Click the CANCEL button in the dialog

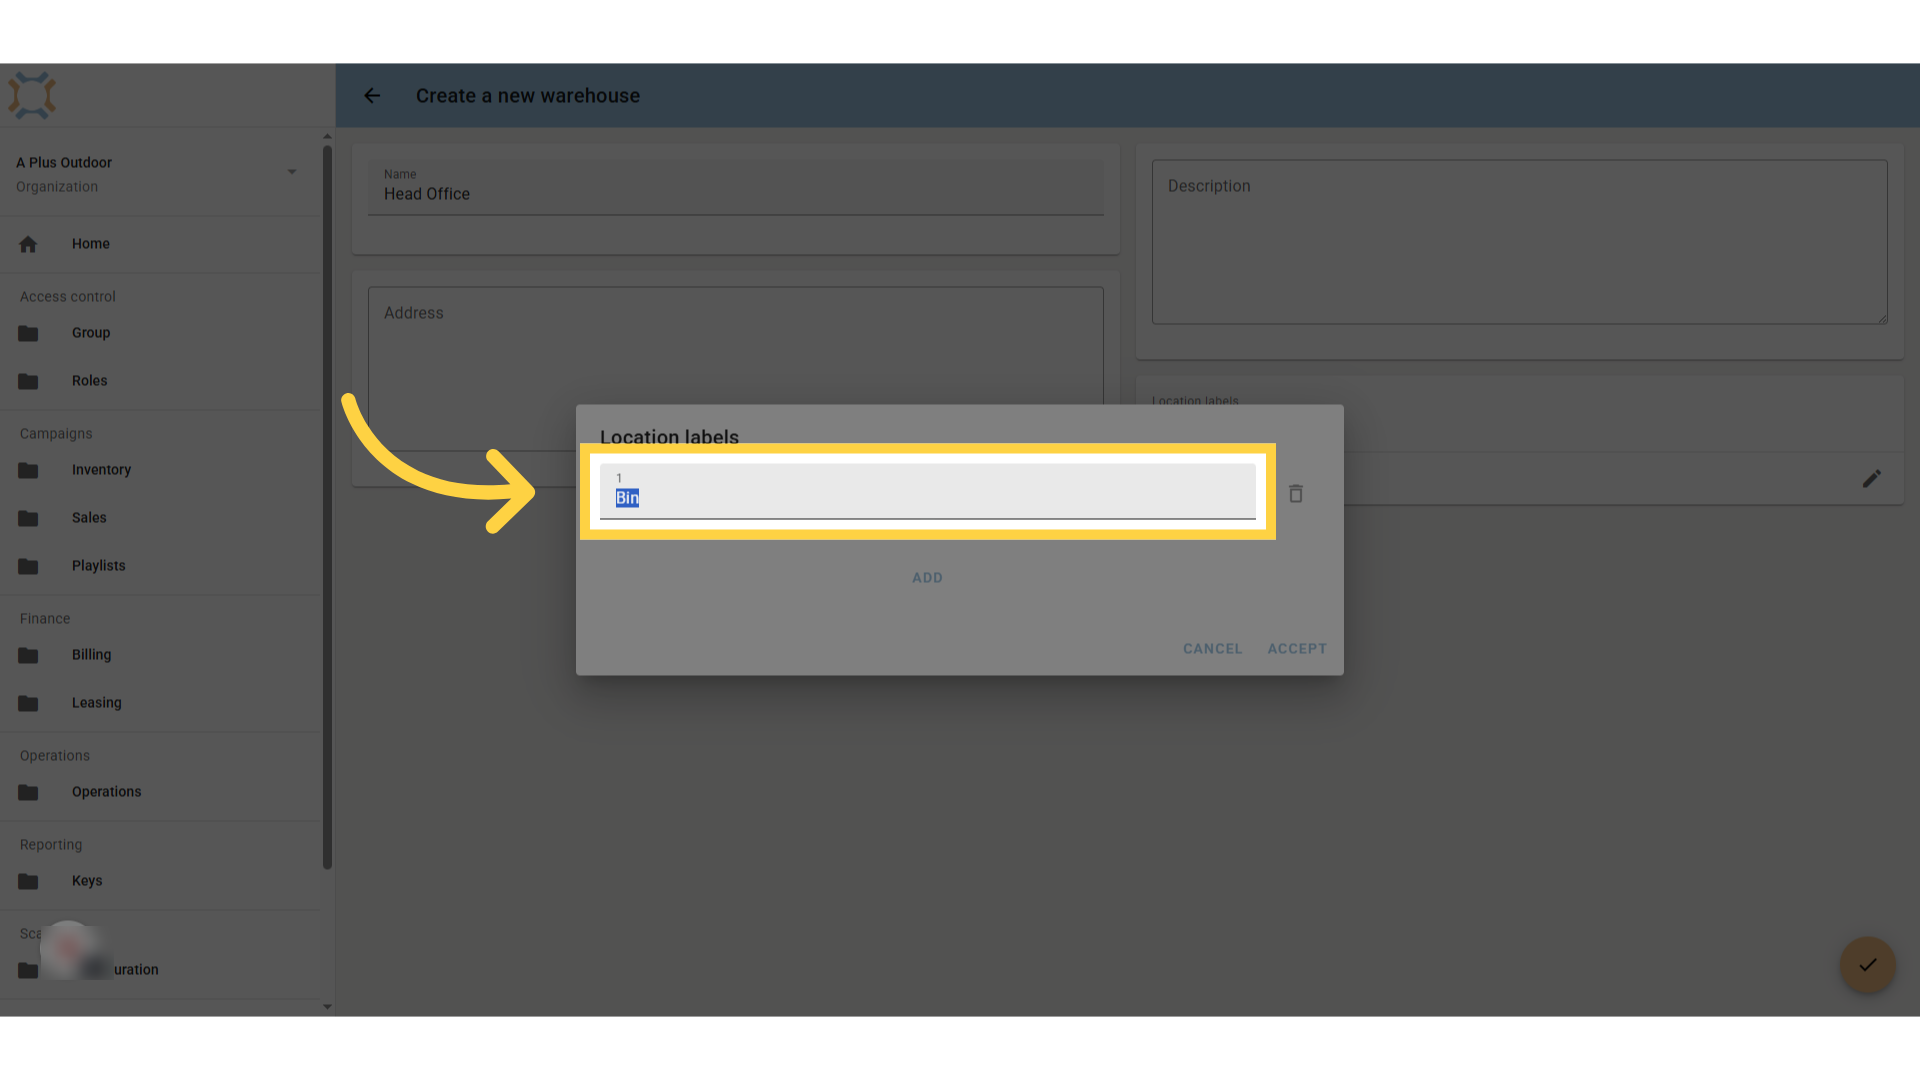[x=1212, y=649]
